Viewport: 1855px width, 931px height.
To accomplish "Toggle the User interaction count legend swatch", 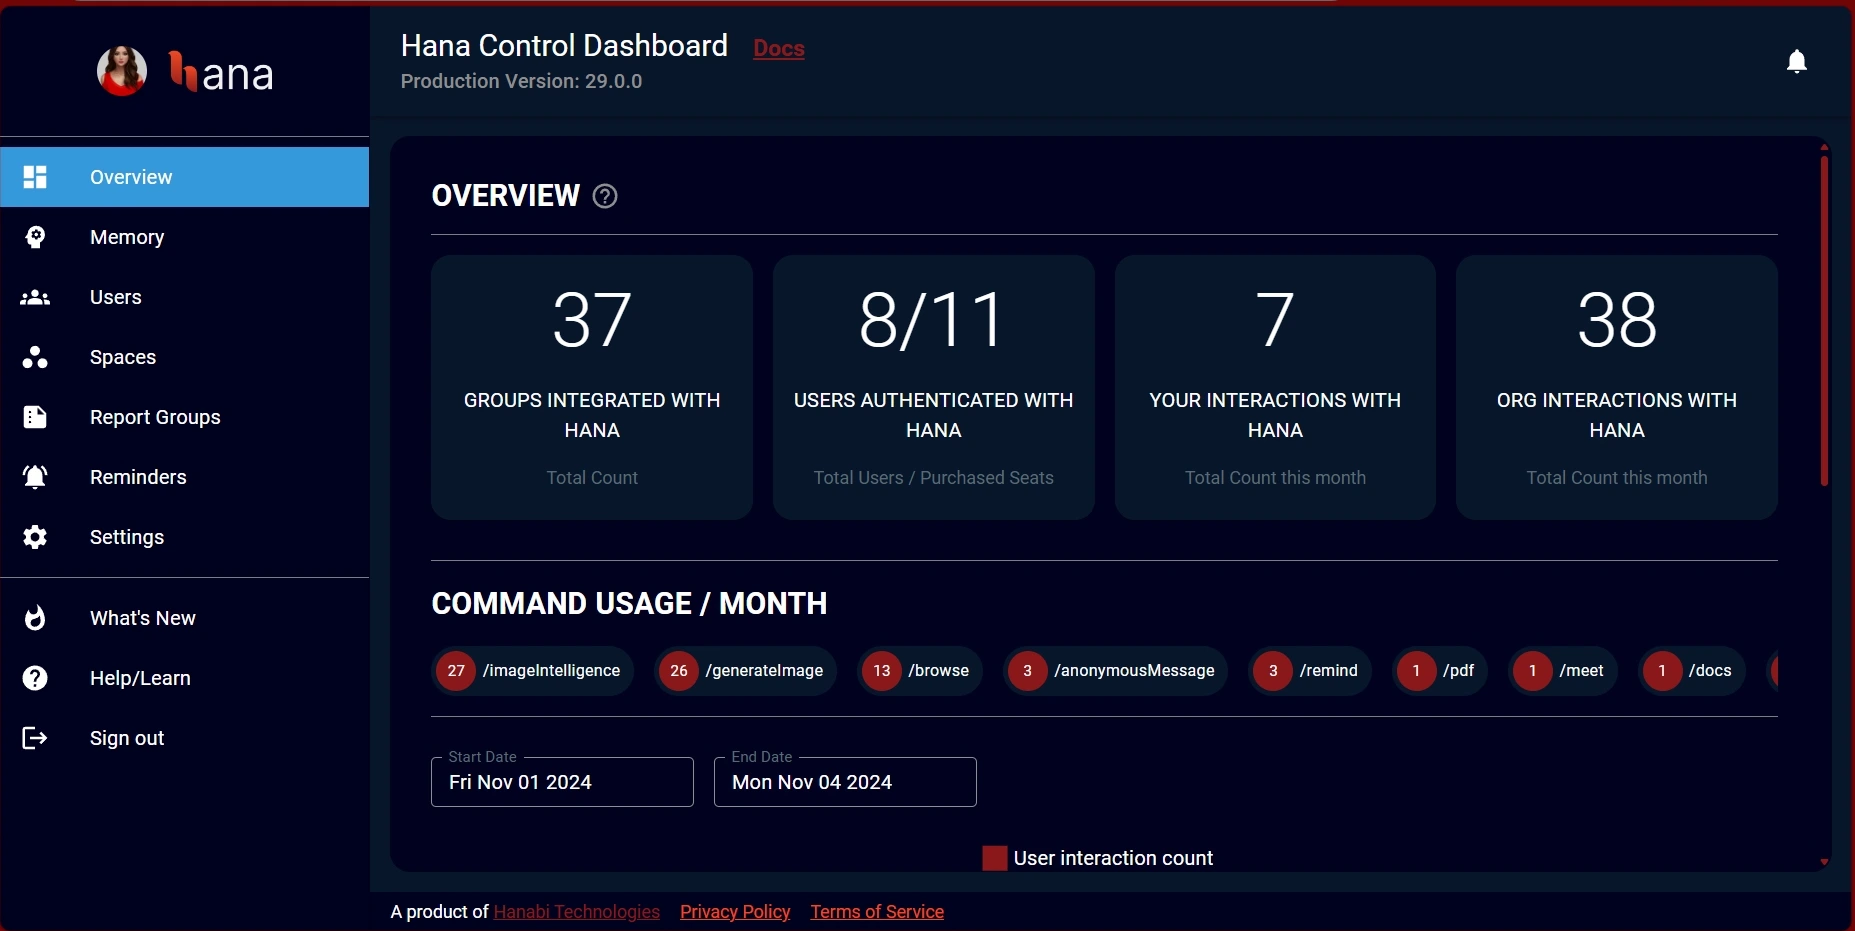I will pos(994,858).
